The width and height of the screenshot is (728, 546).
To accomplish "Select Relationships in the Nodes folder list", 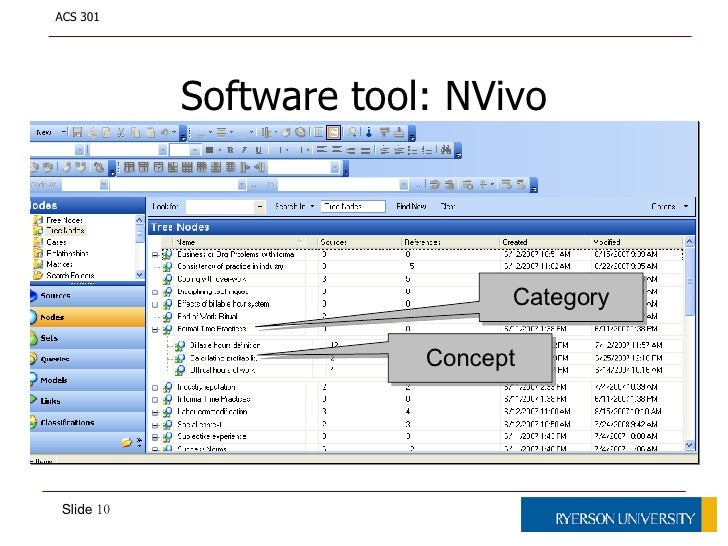I will [67, 253].
